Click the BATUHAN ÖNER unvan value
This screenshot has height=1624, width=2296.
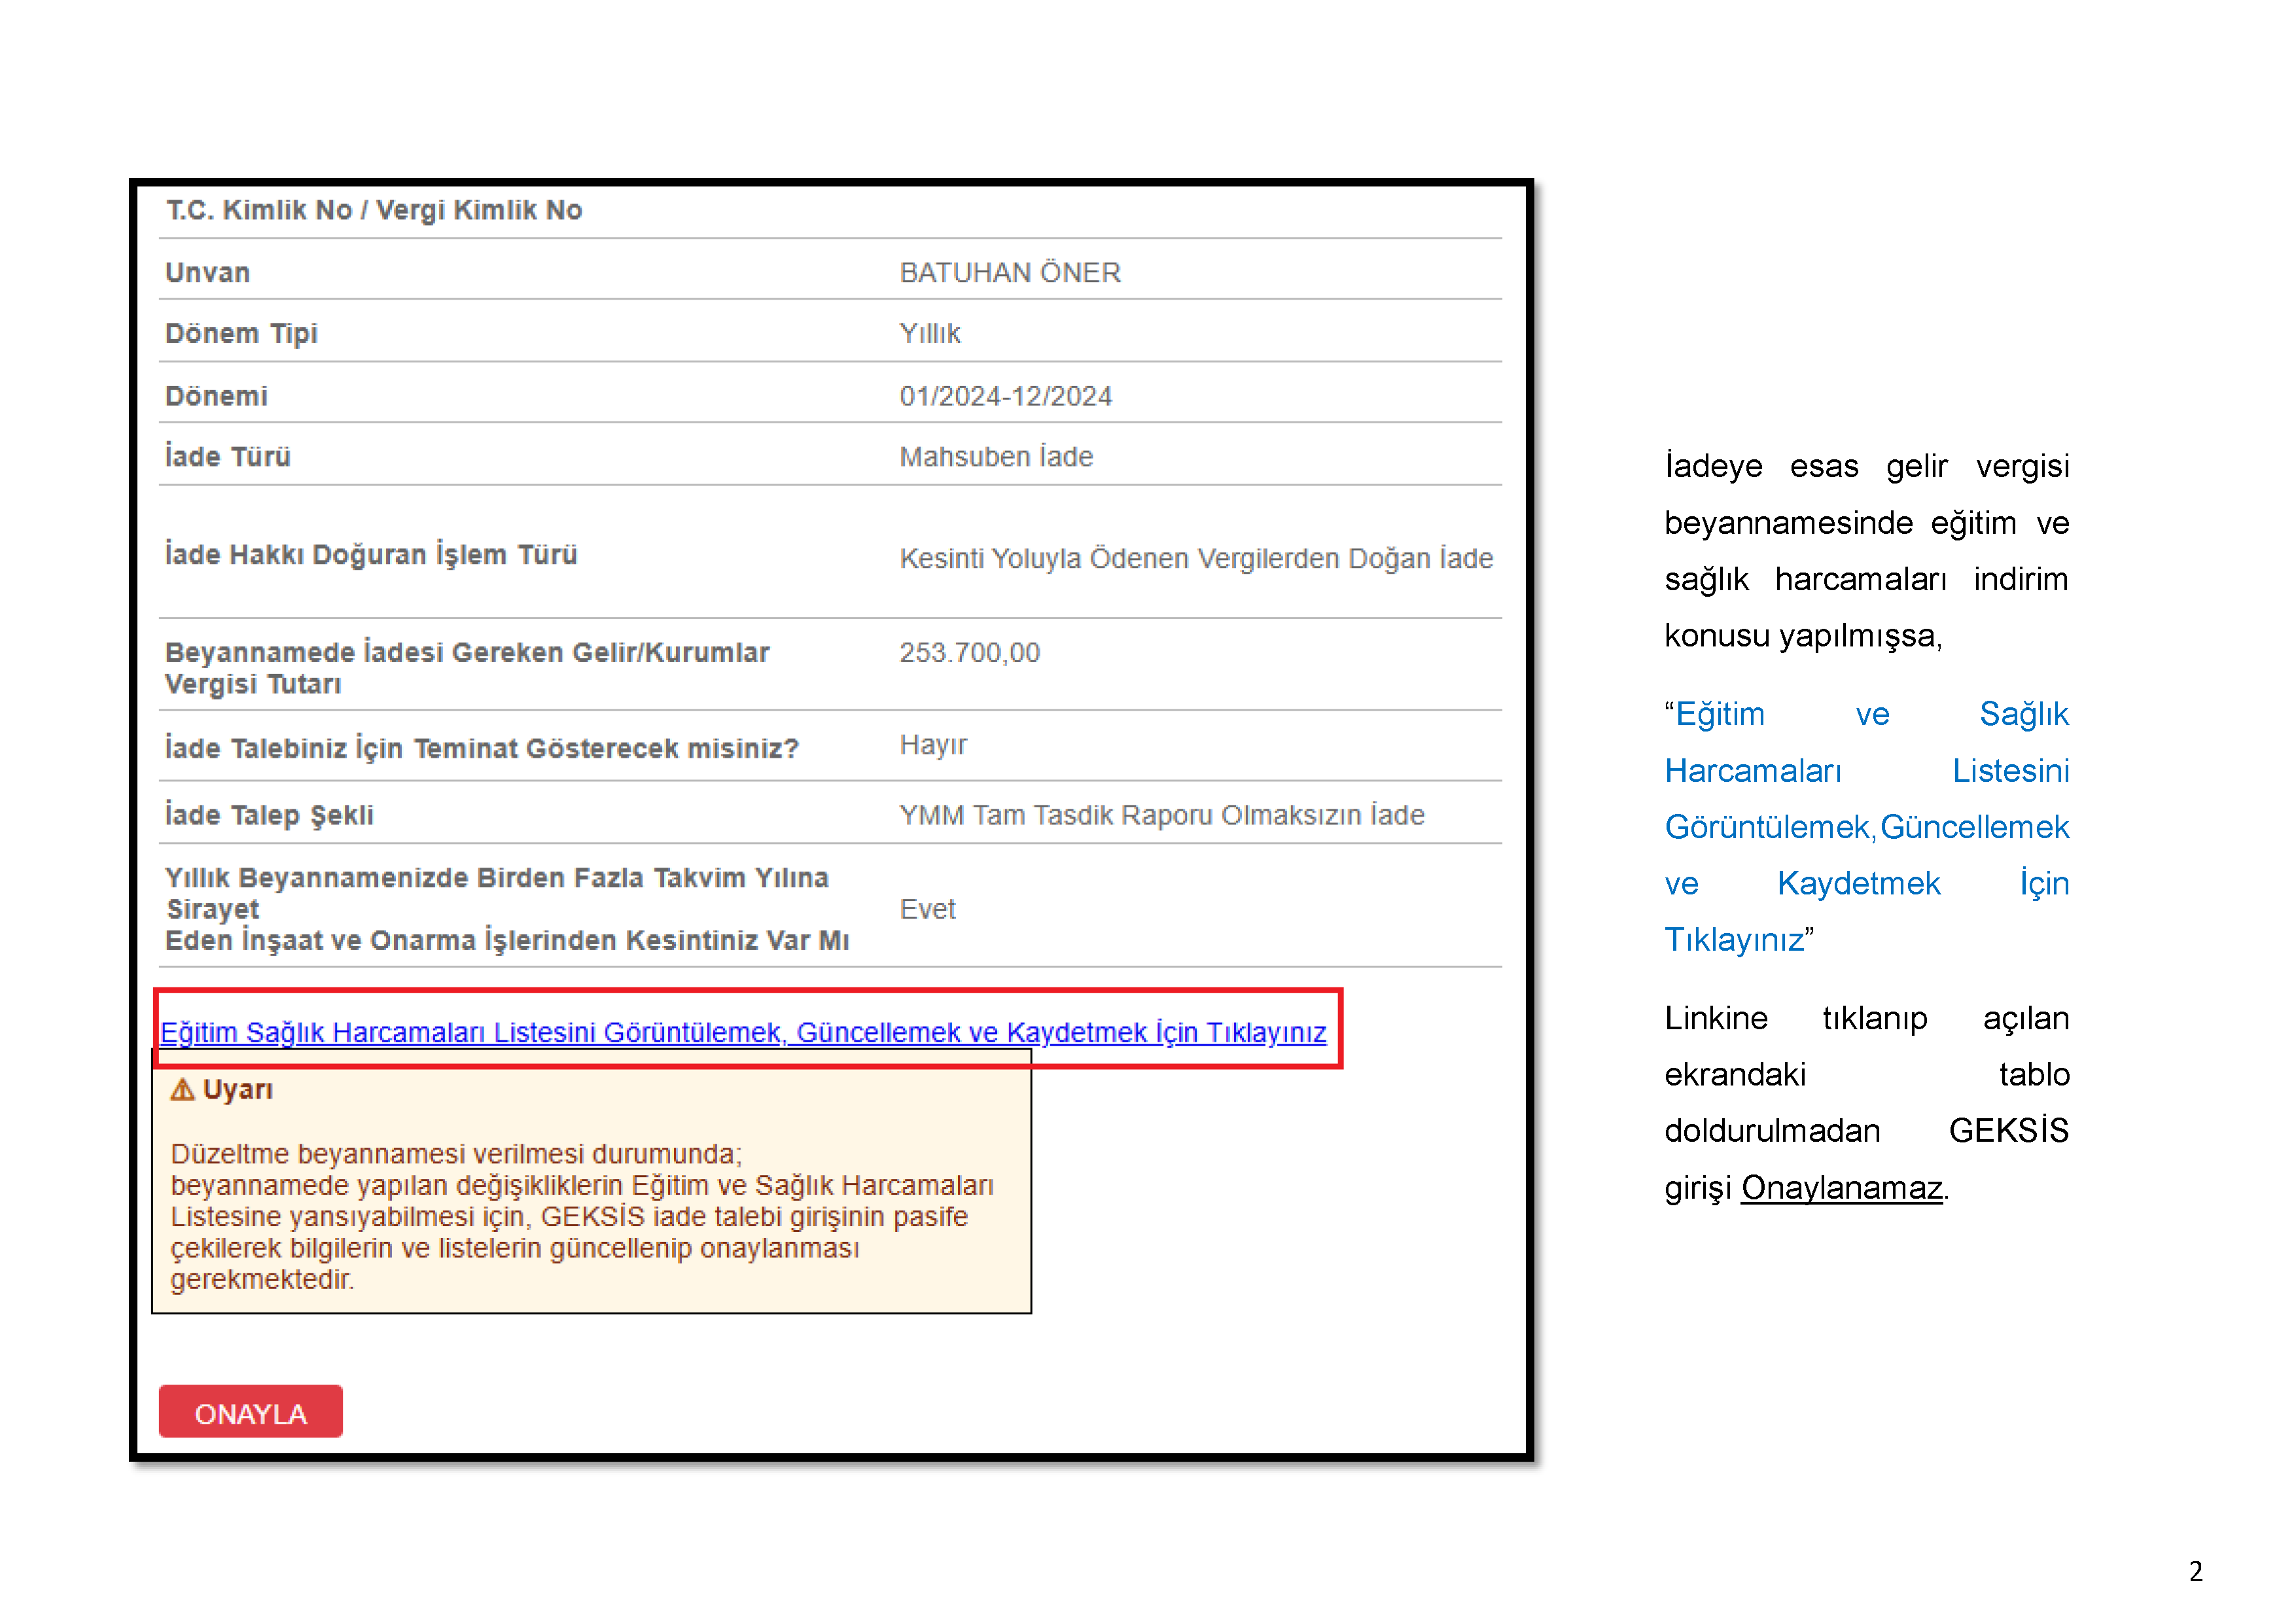[1009, 272]
